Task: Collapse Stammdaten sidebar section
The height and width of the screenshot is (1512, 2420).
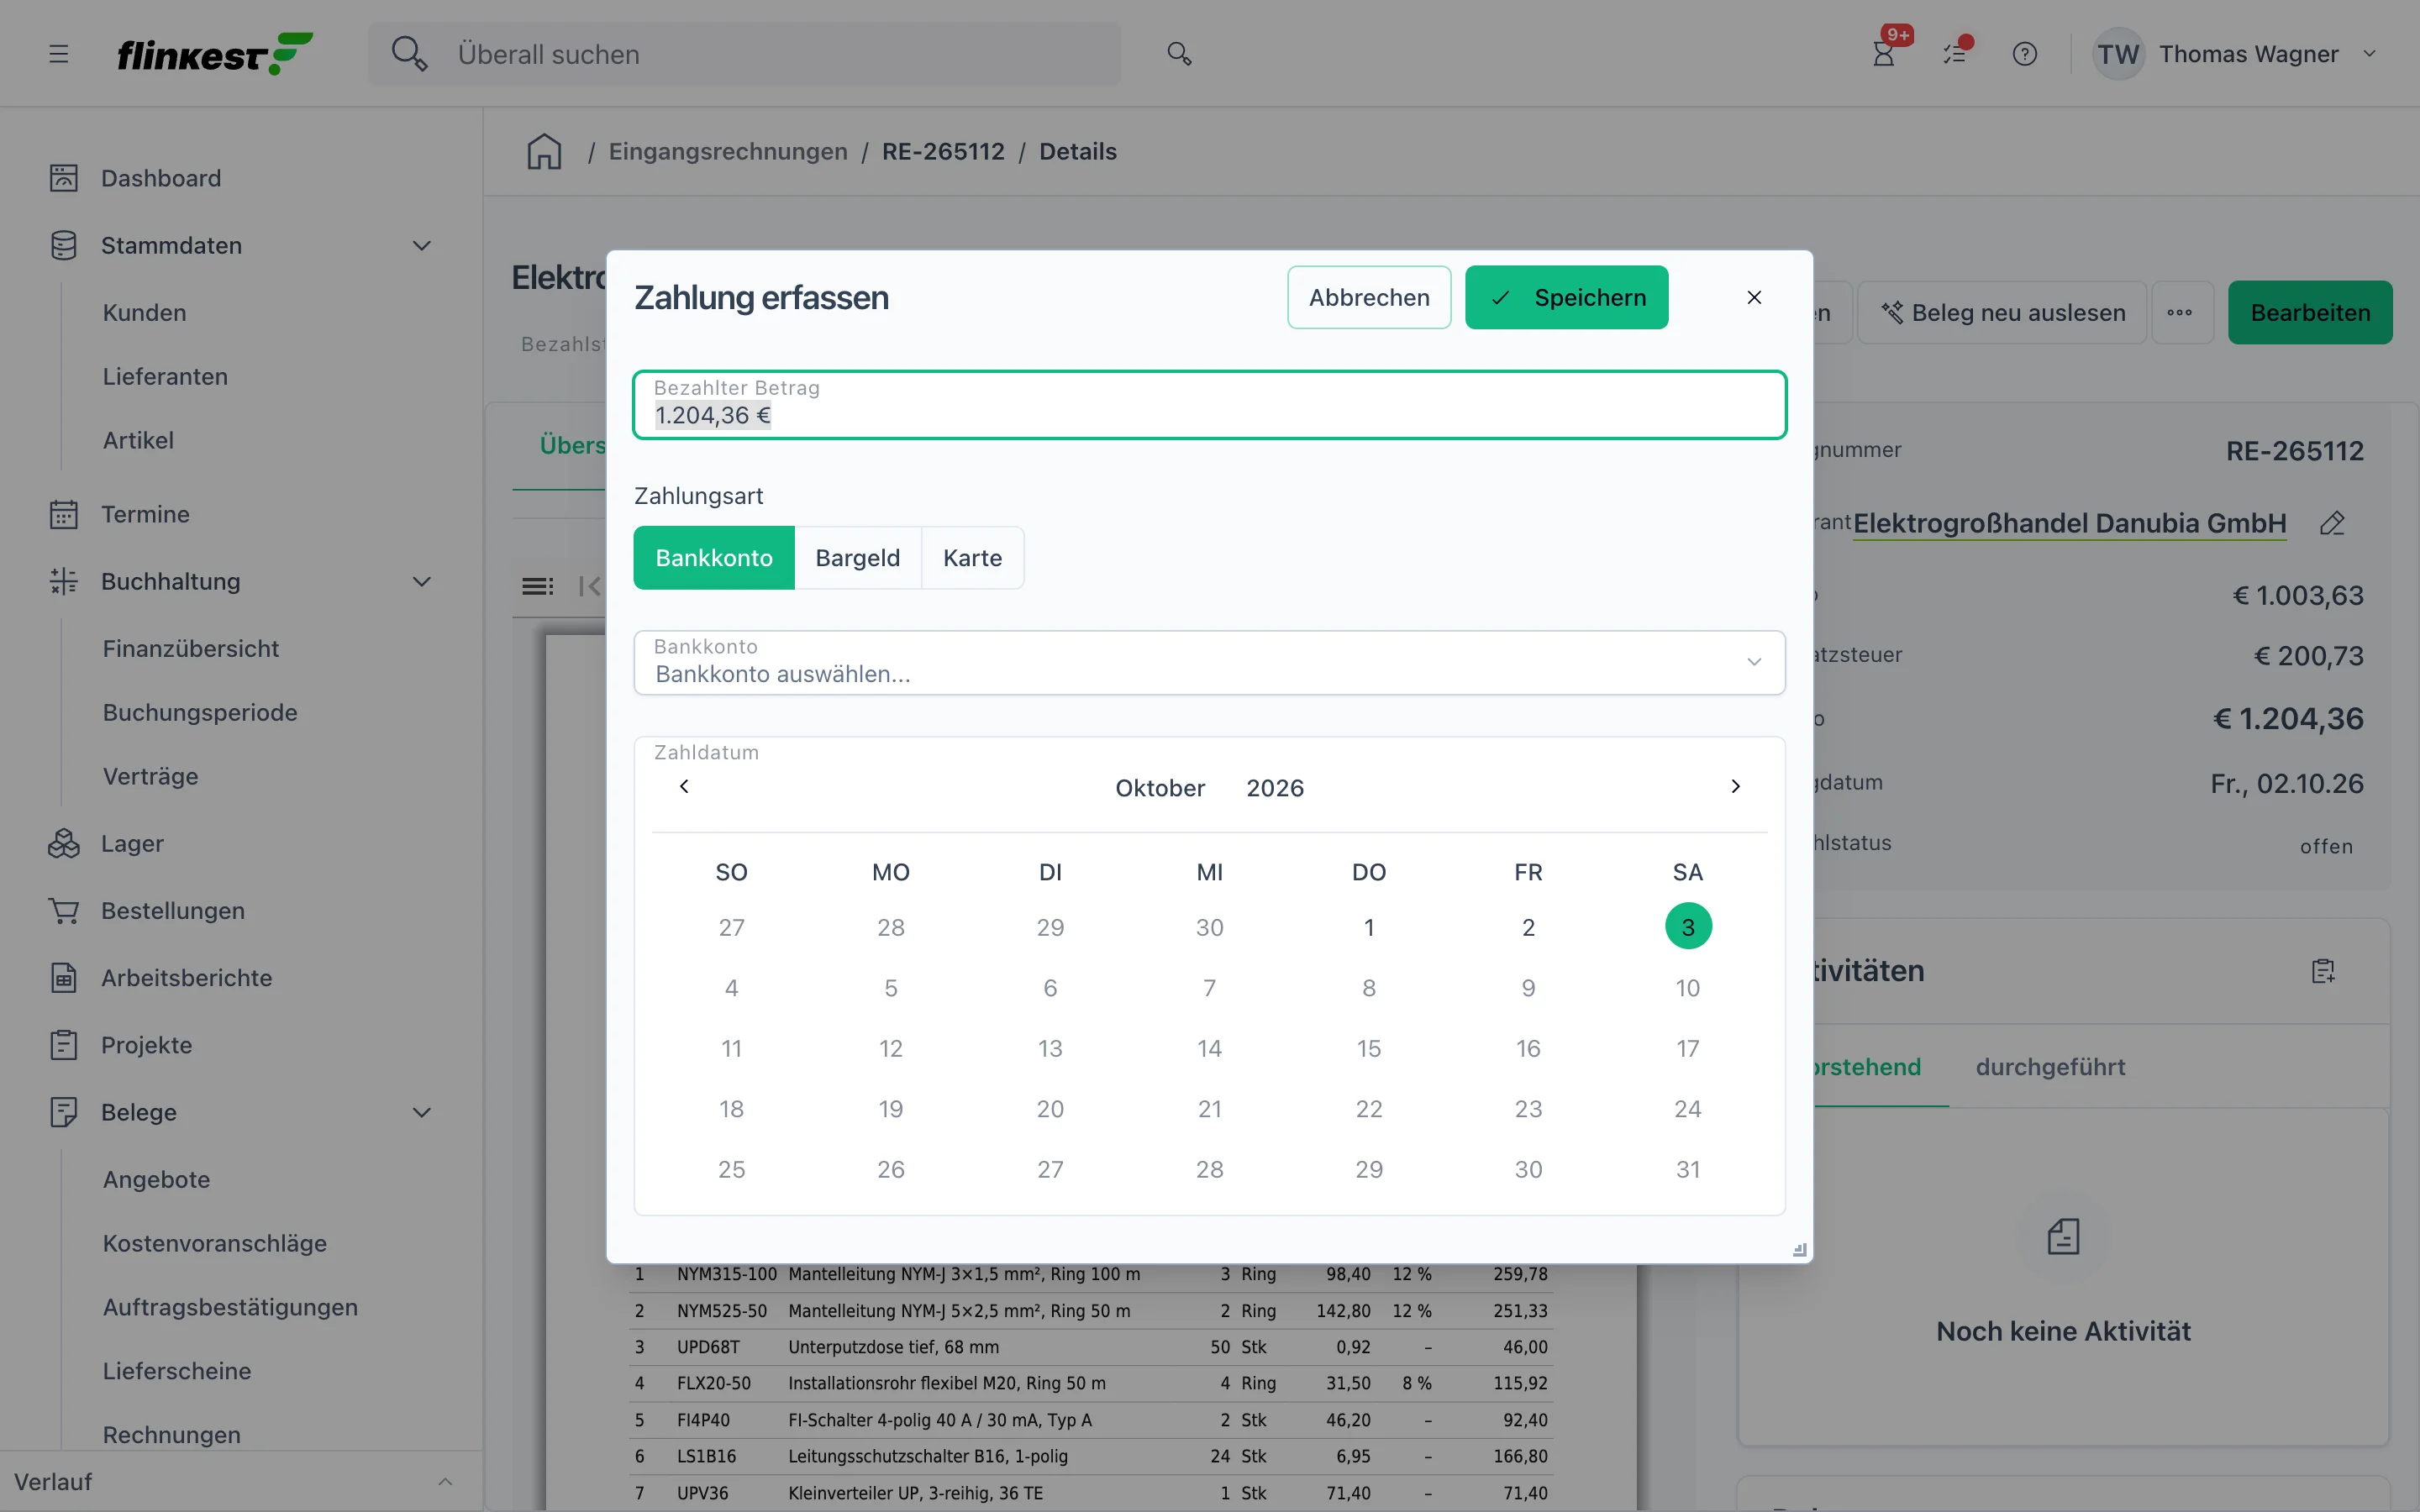Action: (422, 246)
